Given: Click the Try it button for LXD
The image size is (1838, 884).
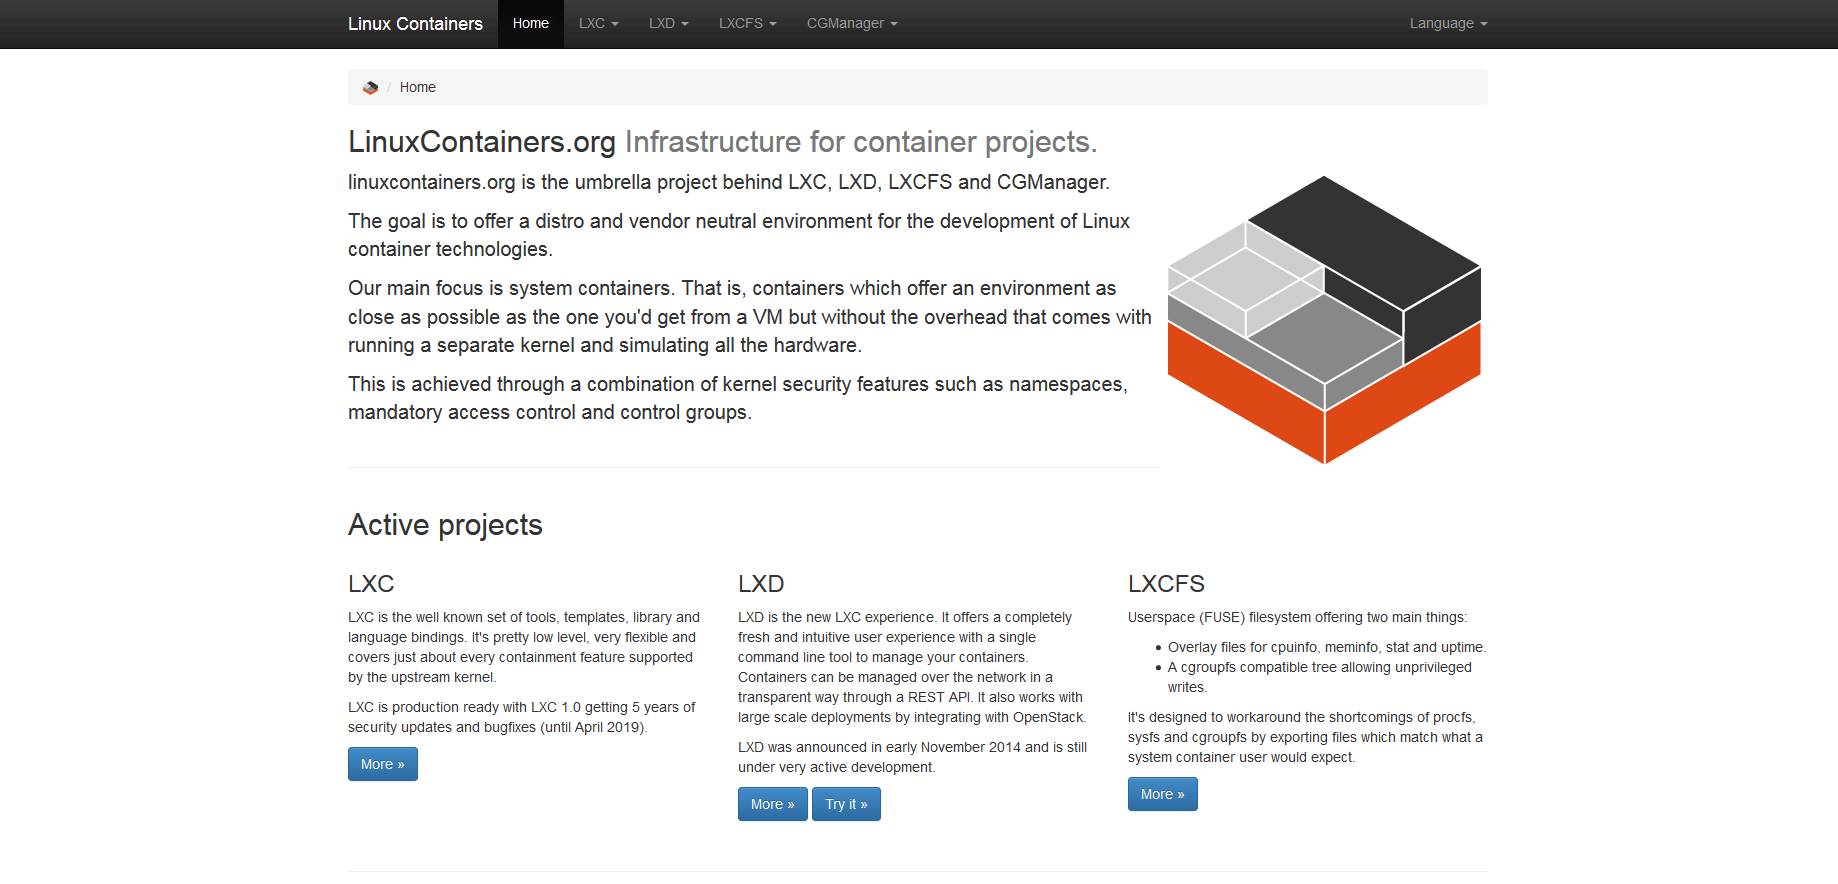Looking at the screenshot, I should [846, 804].
